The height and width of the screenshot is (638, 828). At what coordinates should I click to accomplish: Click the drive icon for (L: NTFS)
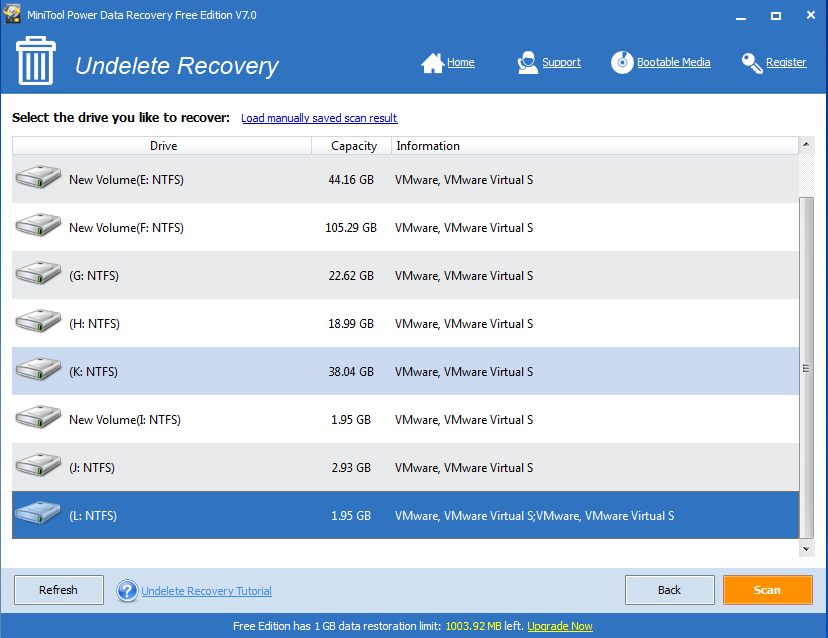coord(38,513)
